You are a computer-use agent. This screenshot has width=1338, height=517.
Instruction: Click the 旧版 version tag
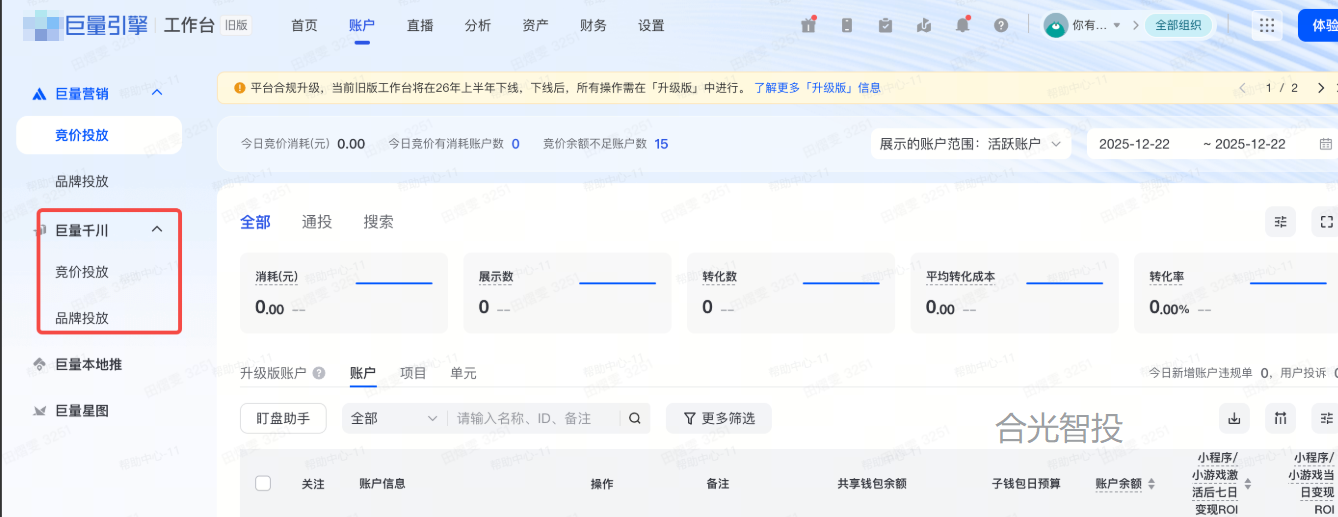point(237,25)
